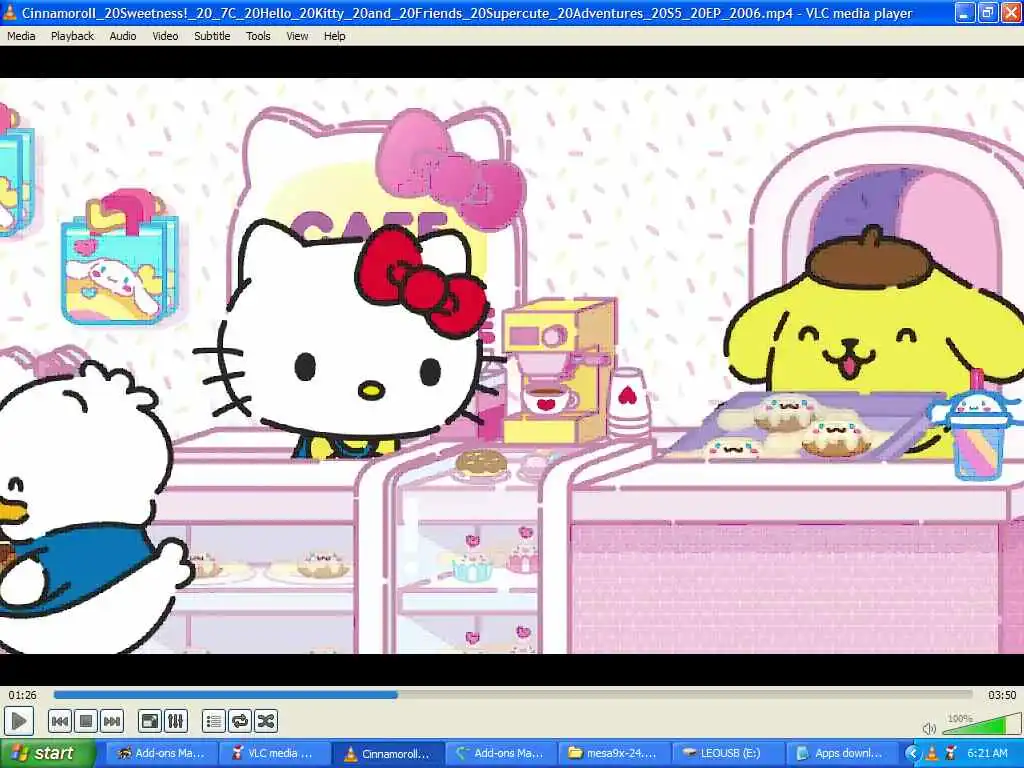Adjust the volume slider at 100%
Image resolution: width=1024 pixels, height=768 pixels.
click(x=980, y=724)
